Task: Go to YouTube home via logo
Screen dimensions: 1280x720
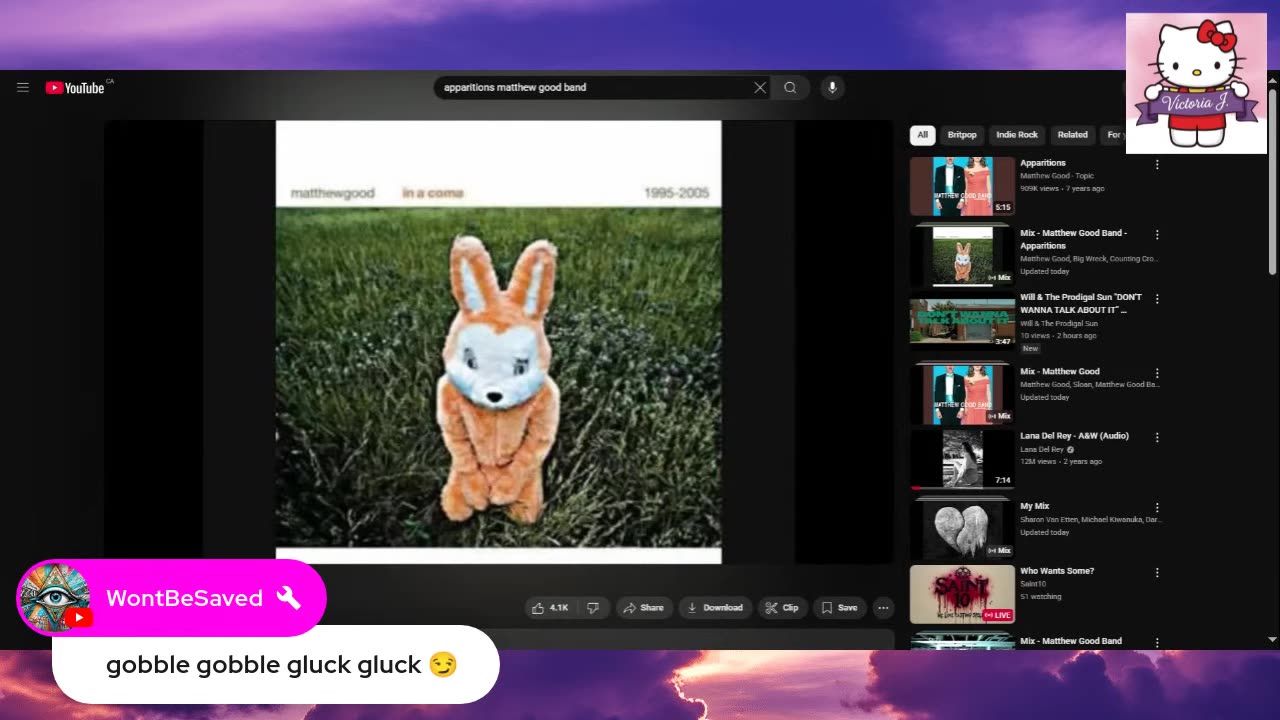Action: click(75, 87)
